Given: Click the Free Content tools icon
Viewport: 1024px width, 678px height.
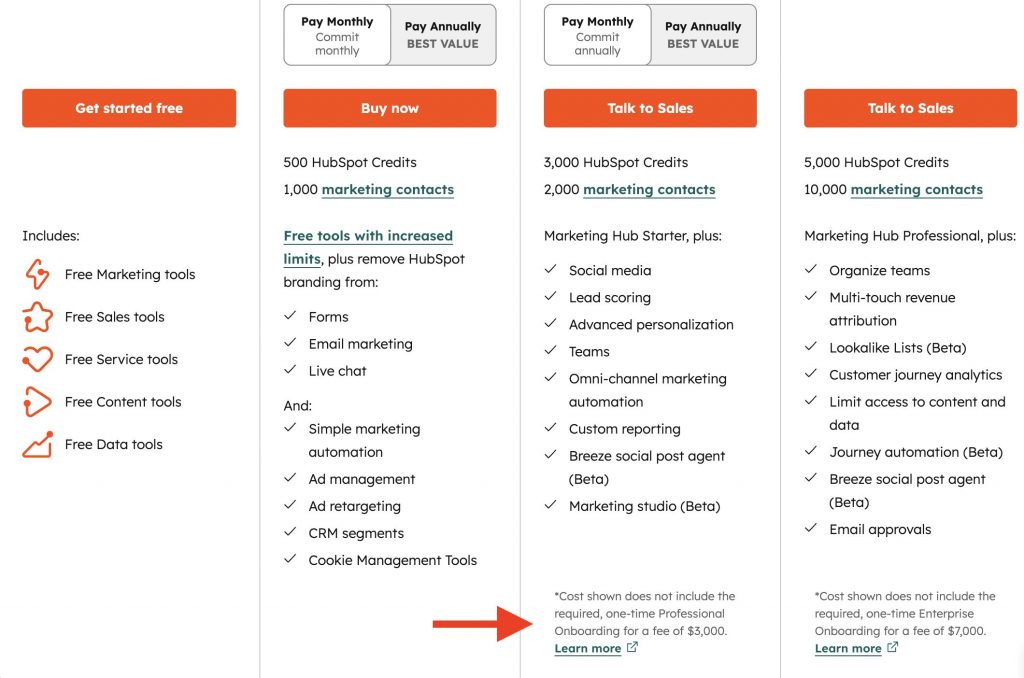Looking at the screenshot, I should [x=40, y=402].
